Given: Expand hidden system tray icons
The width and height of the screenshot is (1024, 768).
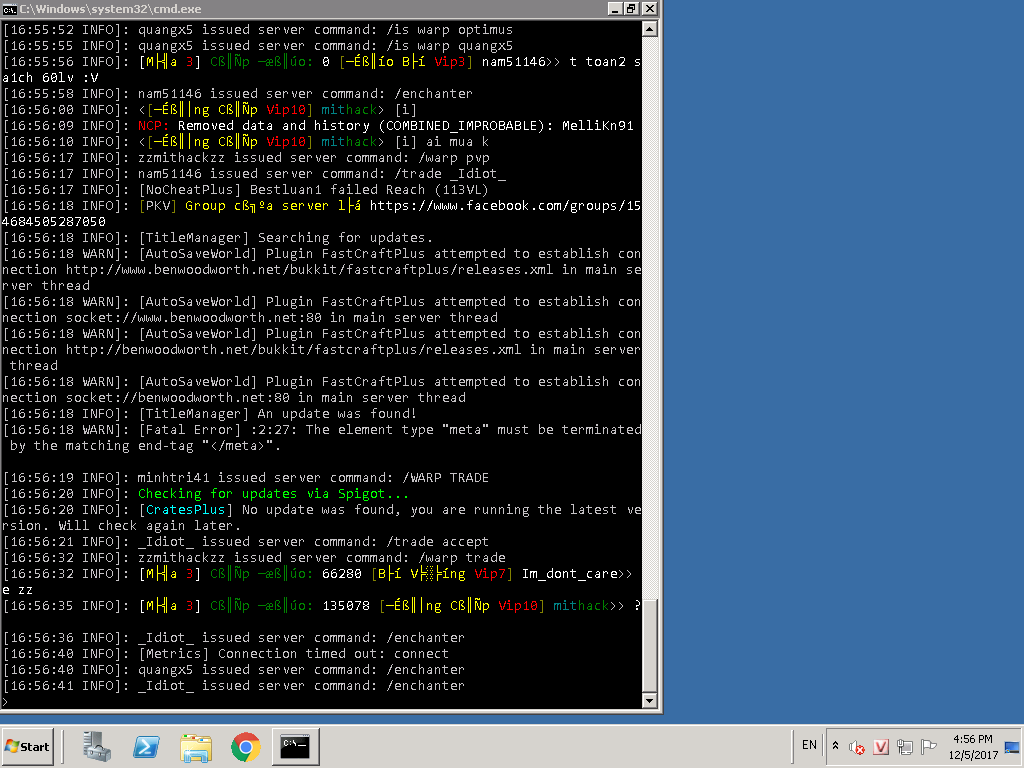Looking at the screenshot, I should click(x=835, y=746).
